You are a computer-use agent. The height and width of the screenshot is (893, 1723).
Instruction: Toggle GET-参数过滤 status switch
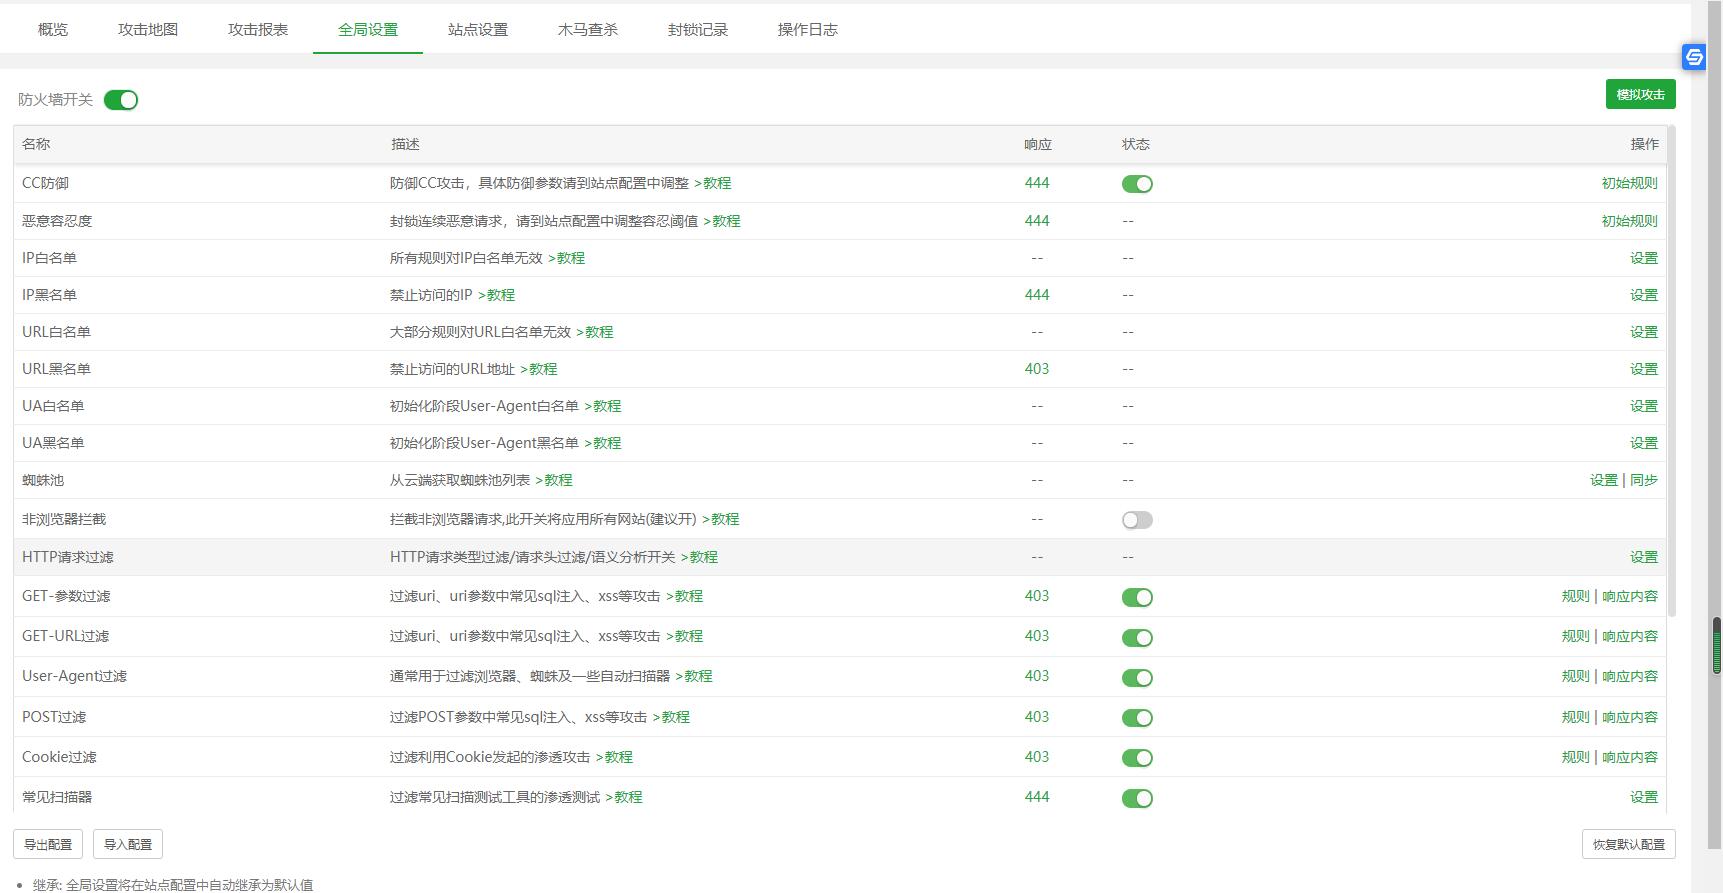pos(1137,597)
